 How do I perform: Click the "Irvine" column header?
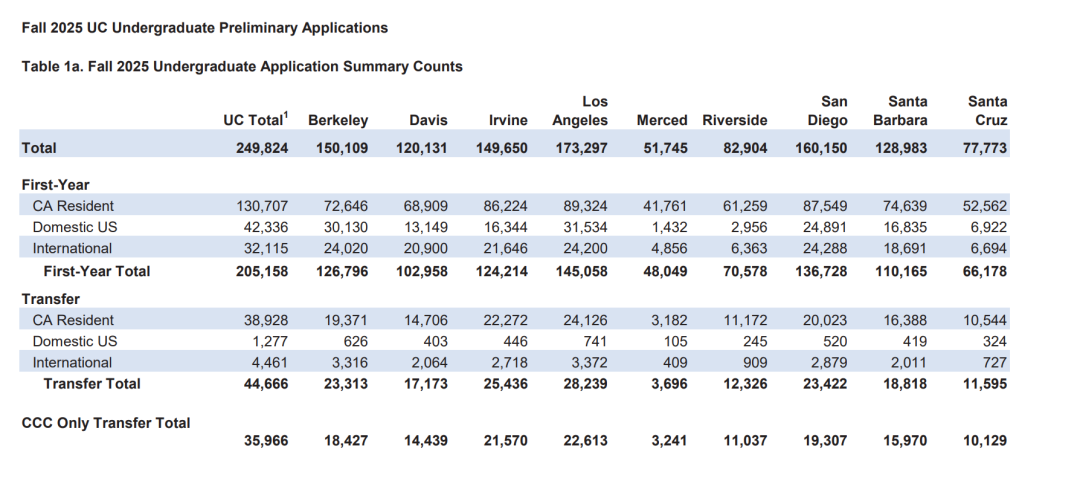pyautogui.click(x=508, y=121)
